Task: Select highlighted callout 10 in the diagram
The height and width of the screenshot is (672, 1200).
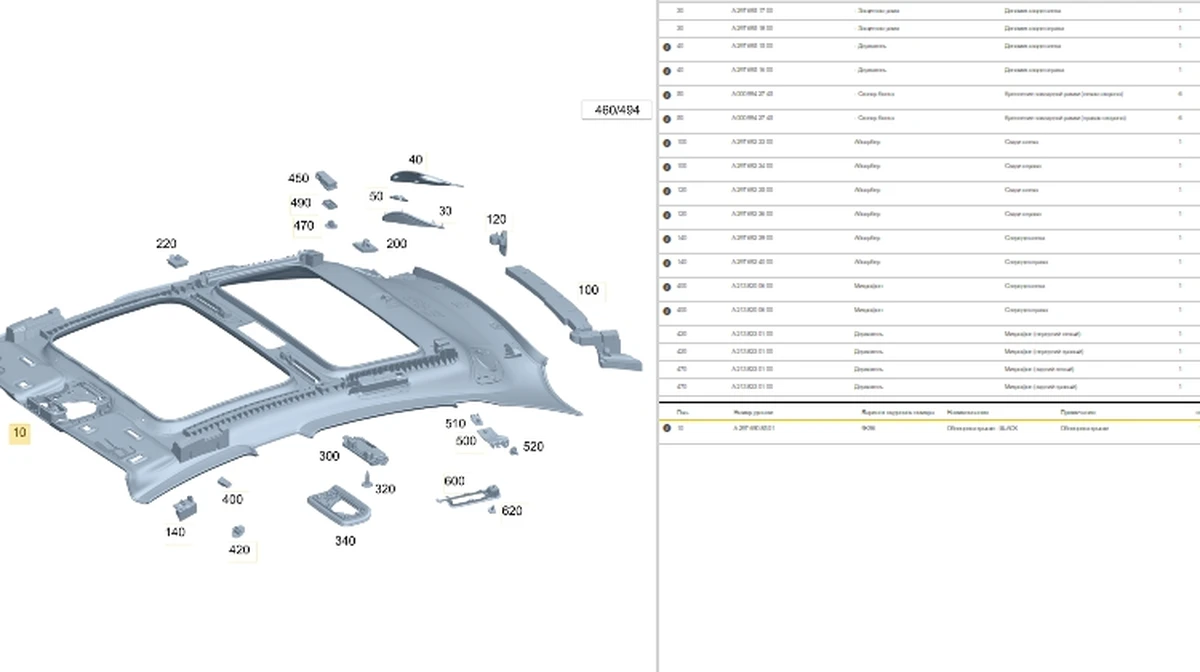Action: click(x=19, y=433)
